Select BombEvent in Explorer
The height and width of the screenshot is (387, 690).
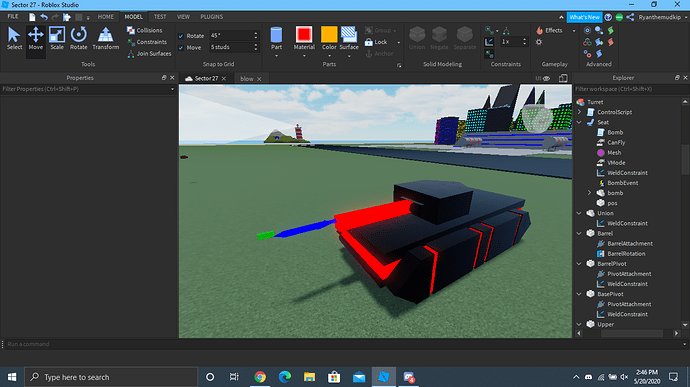coord(623,183)
